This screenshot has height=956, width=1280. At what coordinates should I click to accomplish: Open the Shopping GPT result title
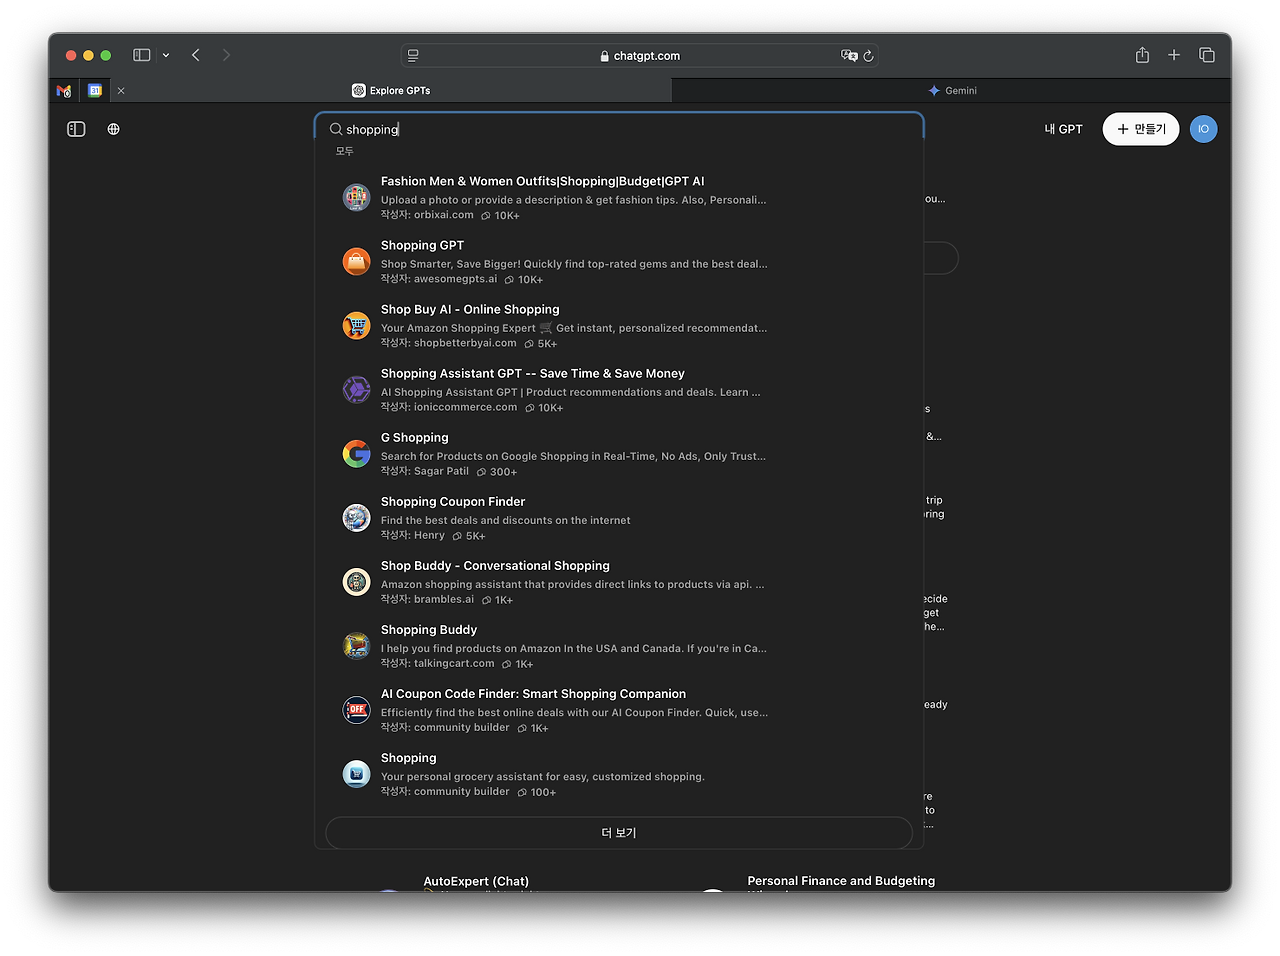point(422,245)
